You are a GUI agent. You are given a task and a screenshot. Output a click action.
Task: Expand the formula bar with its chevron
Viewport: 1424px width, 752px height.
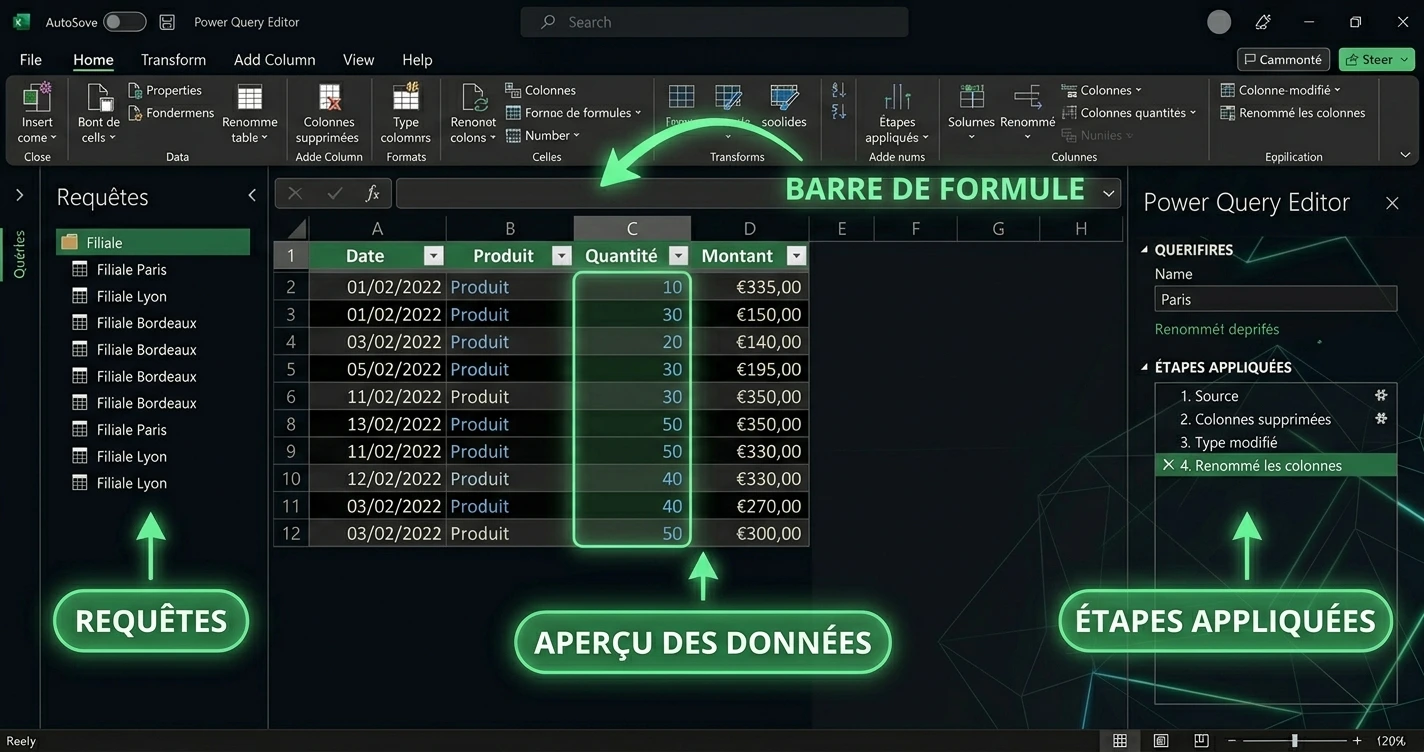(1108, 193)
